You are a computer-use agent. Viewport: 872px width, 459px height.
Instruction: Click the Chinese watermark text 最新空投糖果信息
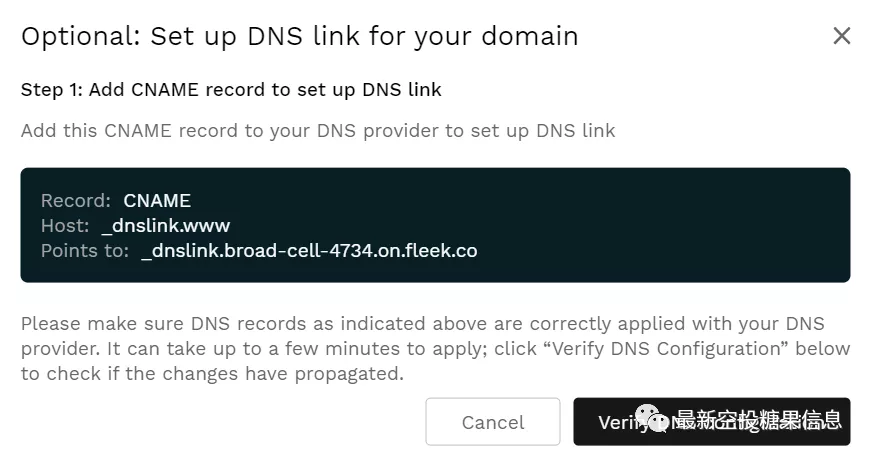[759, 419]
